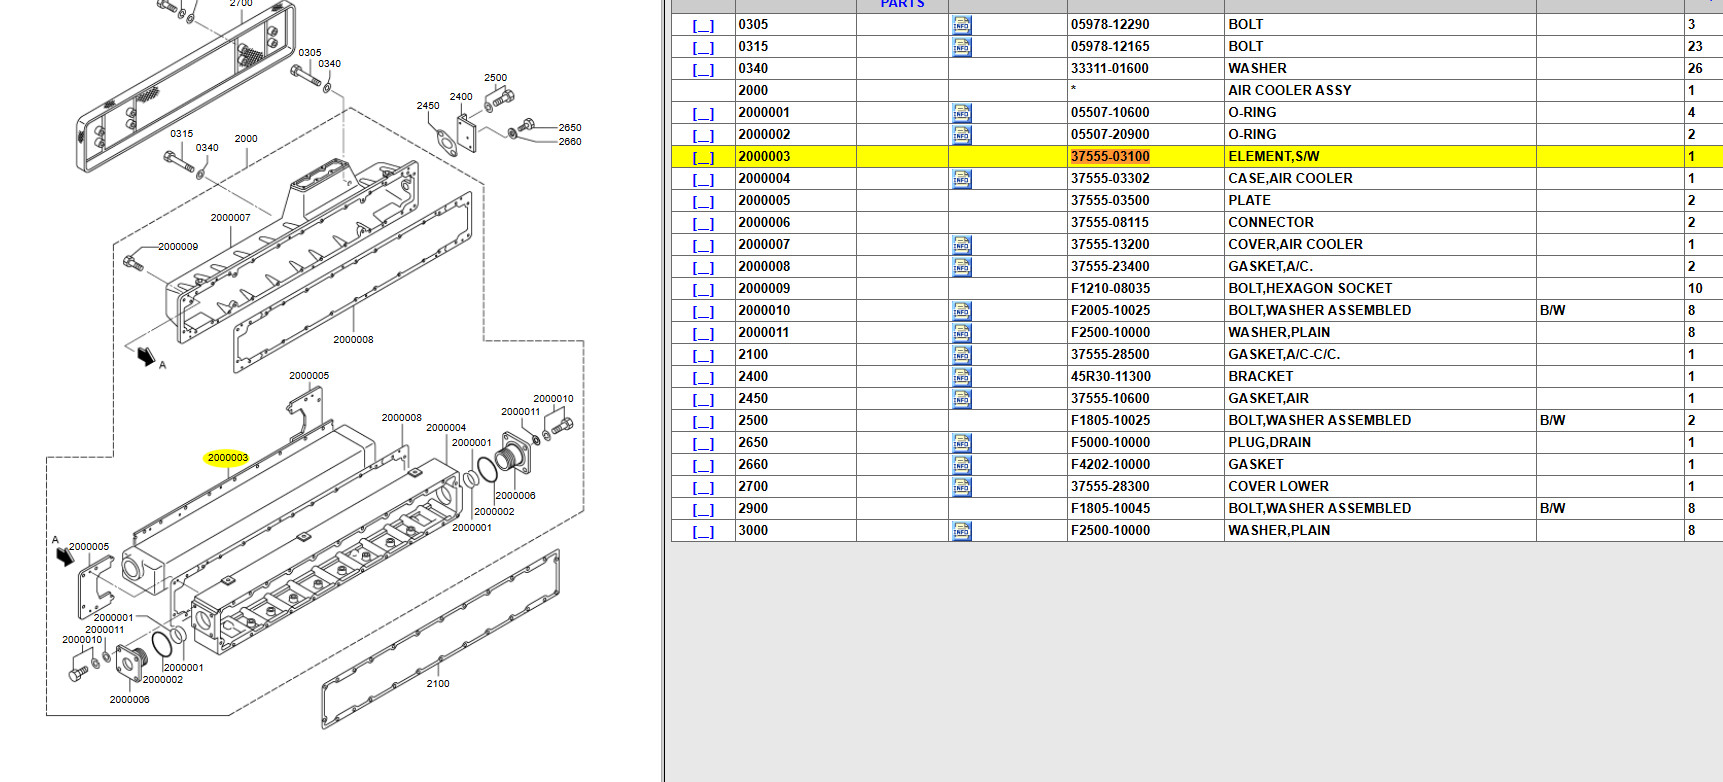Open INFO icon for Gasket 2660
Screen dimensions: 1723x782
961,465
